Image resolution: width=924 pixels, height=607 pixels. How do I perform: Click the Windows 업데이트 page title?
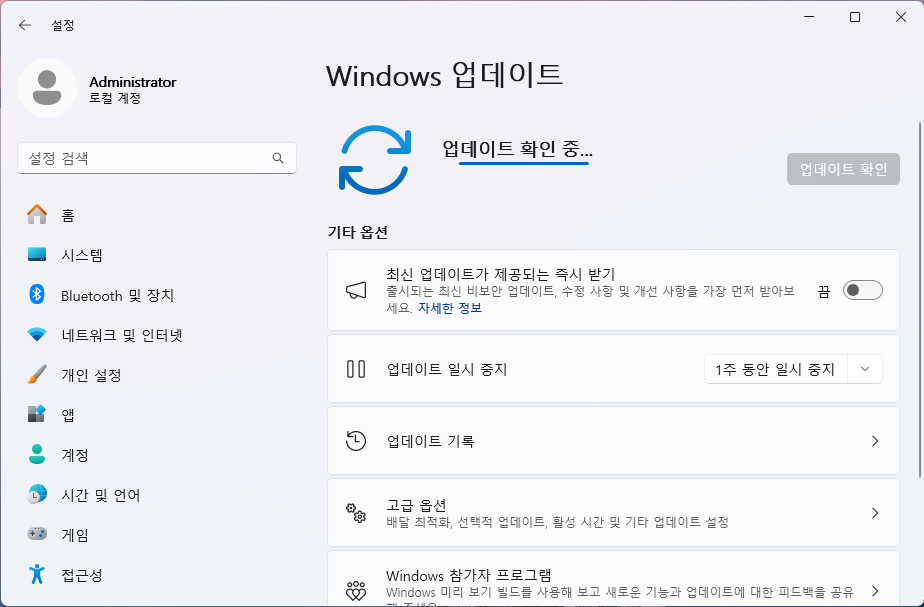coord(444,75)
